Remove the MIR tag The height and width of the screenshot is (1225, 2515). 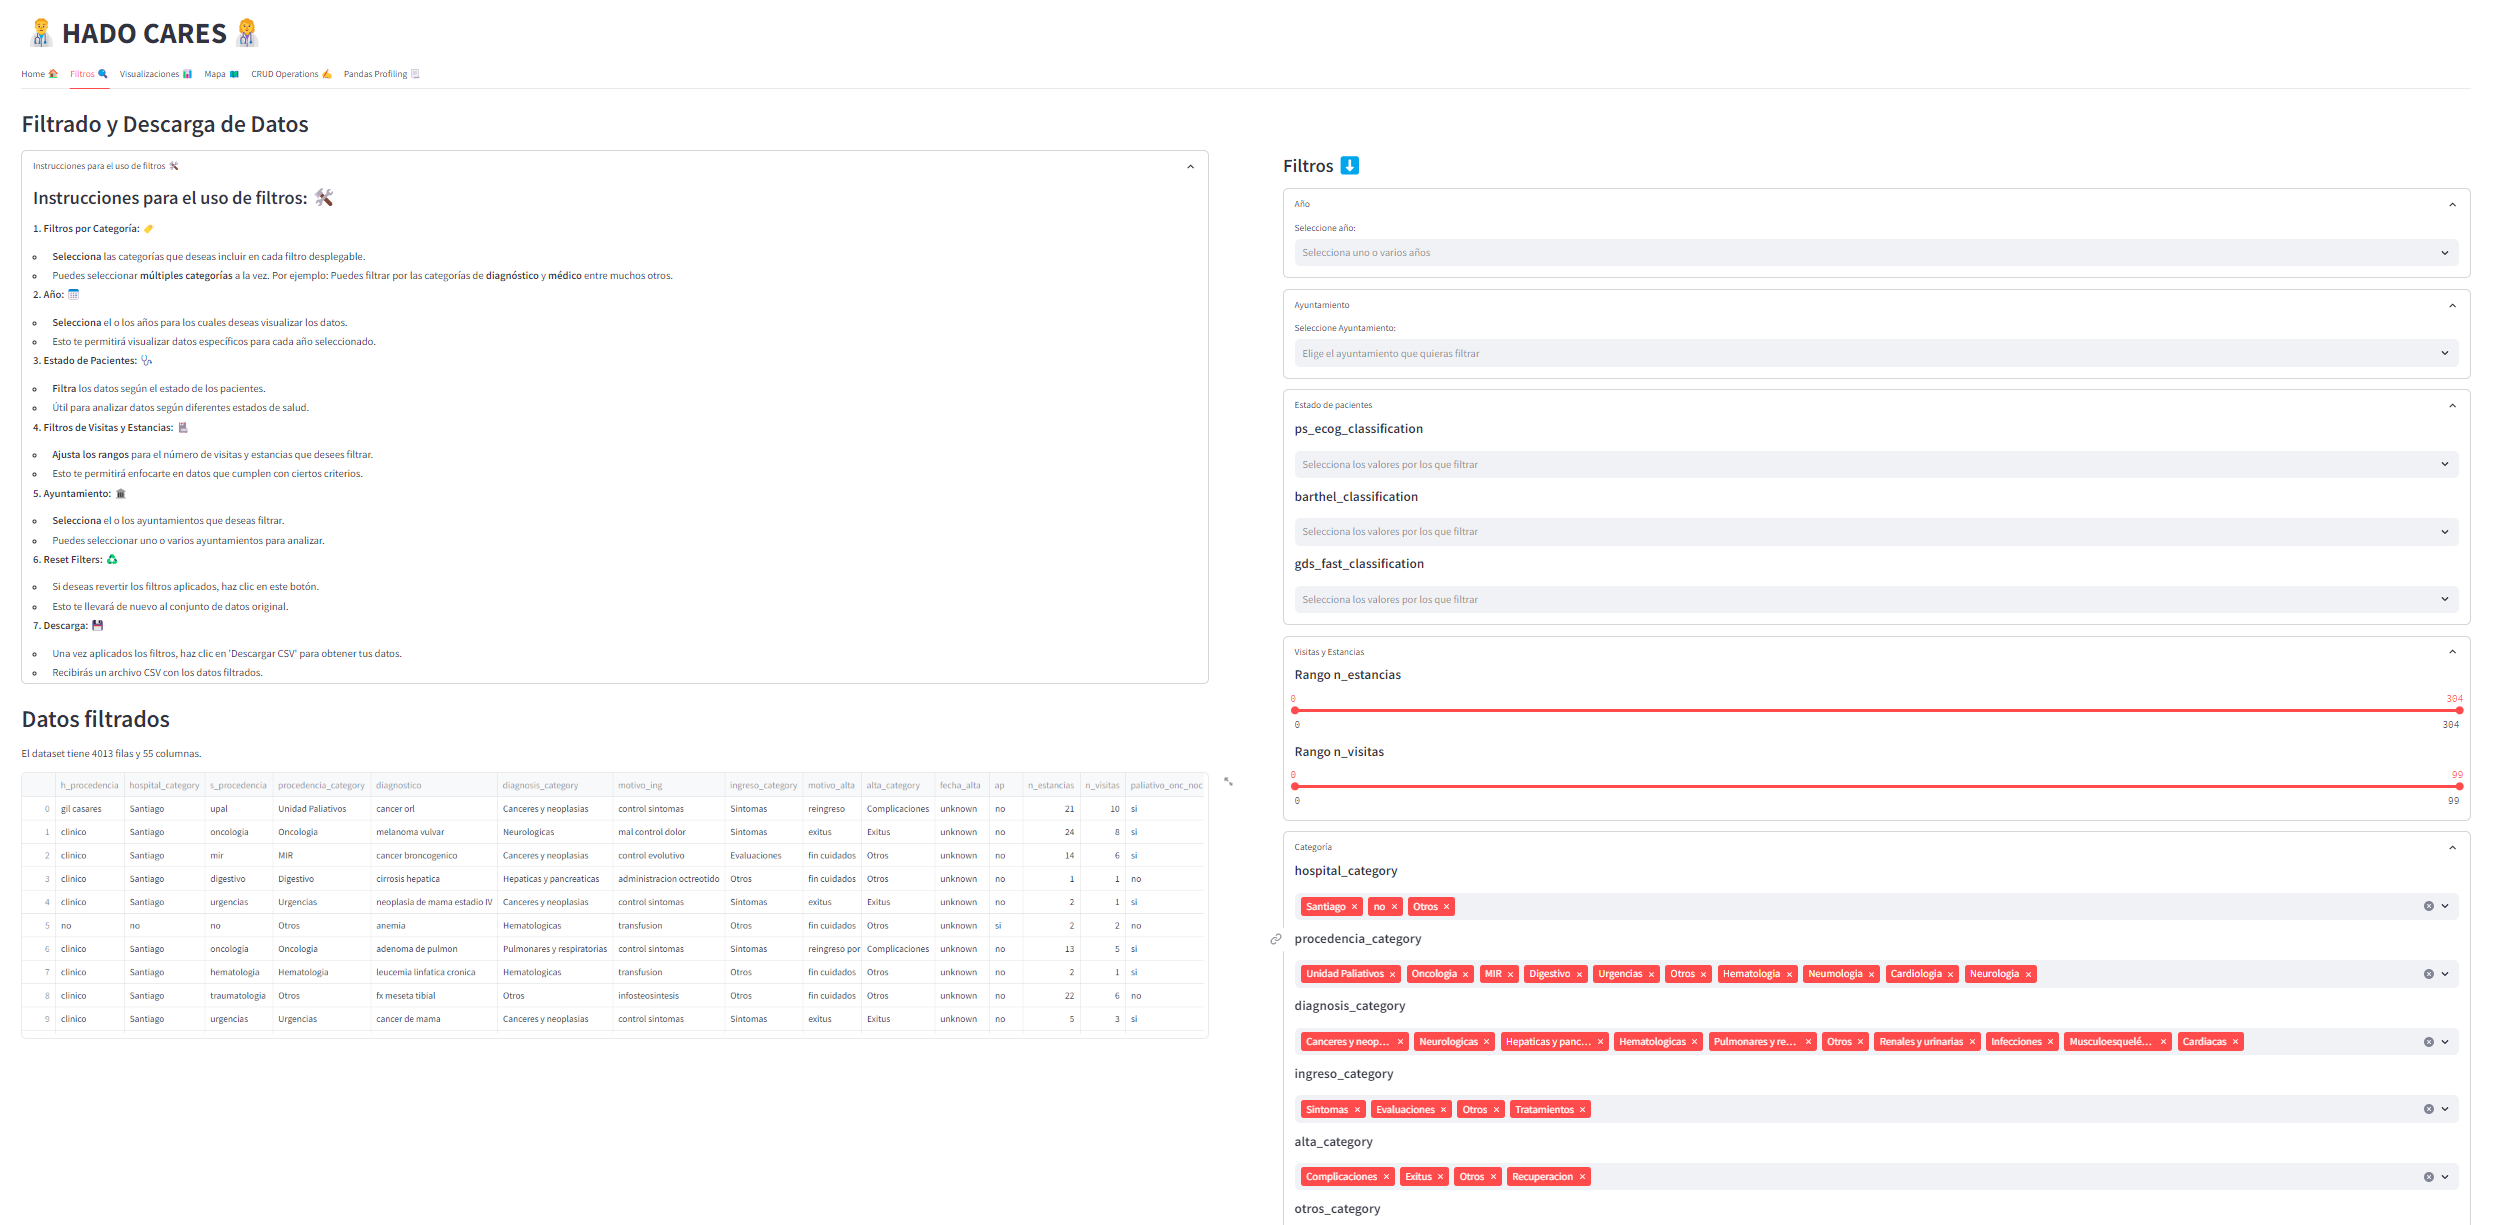[x=1510, y=975]
